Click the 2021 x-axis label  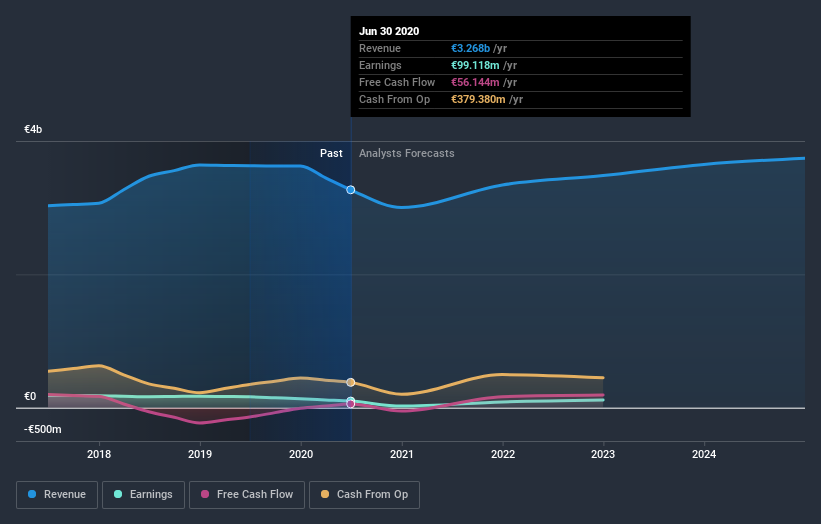pyautogui.click(x=402, y=454)
